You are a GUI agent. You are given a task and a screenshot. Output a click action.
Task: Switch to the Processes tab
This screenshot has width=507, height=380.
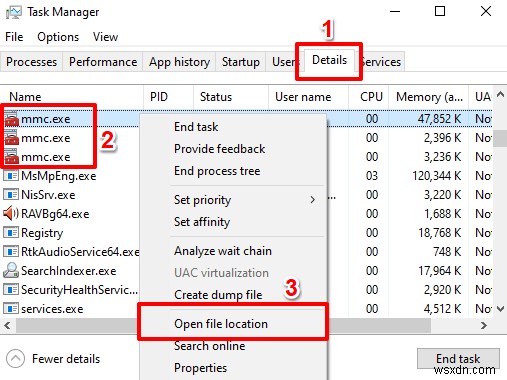tap(32, 62)
